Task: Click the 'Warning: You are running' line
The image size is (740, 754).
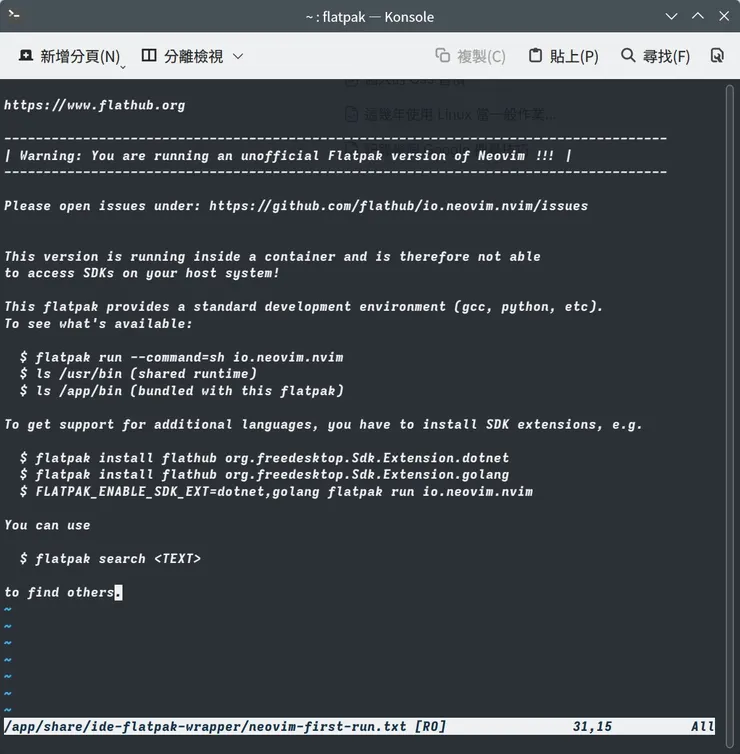Action: [288, 156]
